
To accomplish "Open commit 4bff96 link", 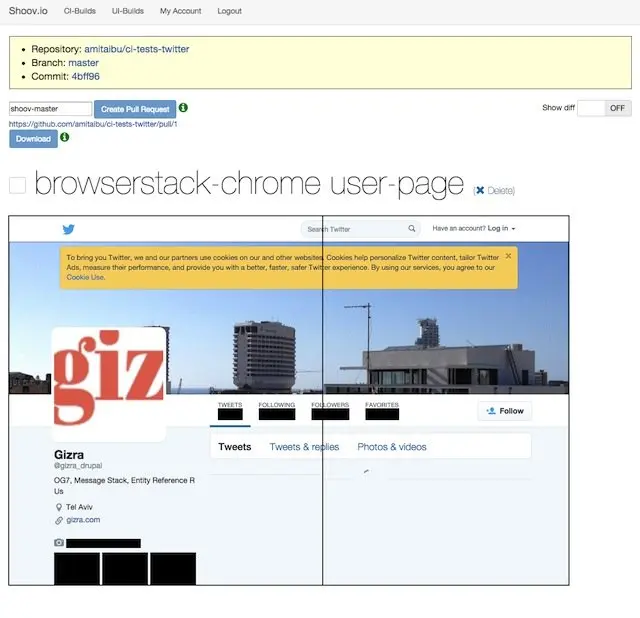I will pyautogui.click(x=86, y=76).
